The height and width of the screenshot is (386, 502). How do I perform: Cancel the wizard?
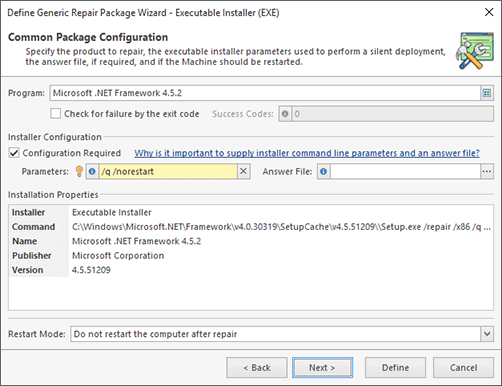click(463, 368)
